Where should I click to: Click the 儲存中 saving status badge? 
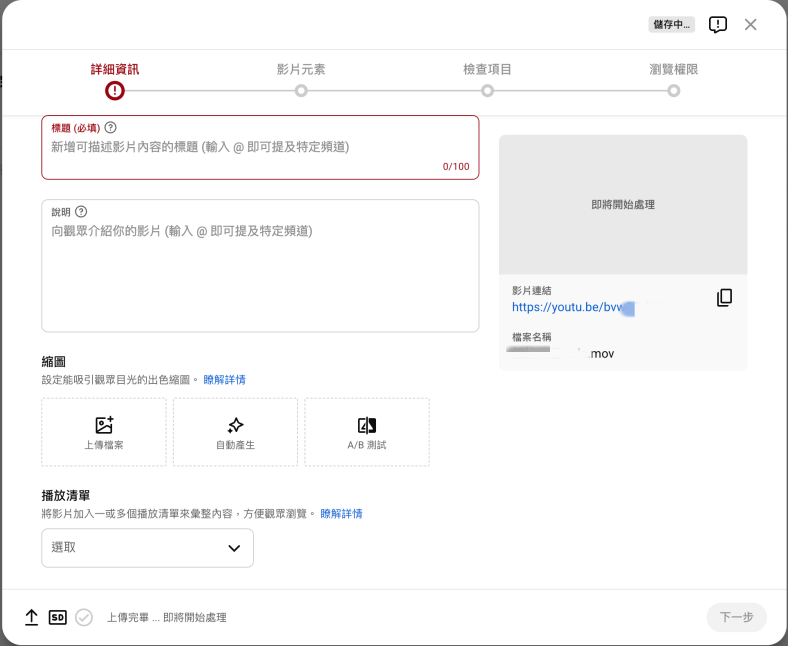click(671, 24)
